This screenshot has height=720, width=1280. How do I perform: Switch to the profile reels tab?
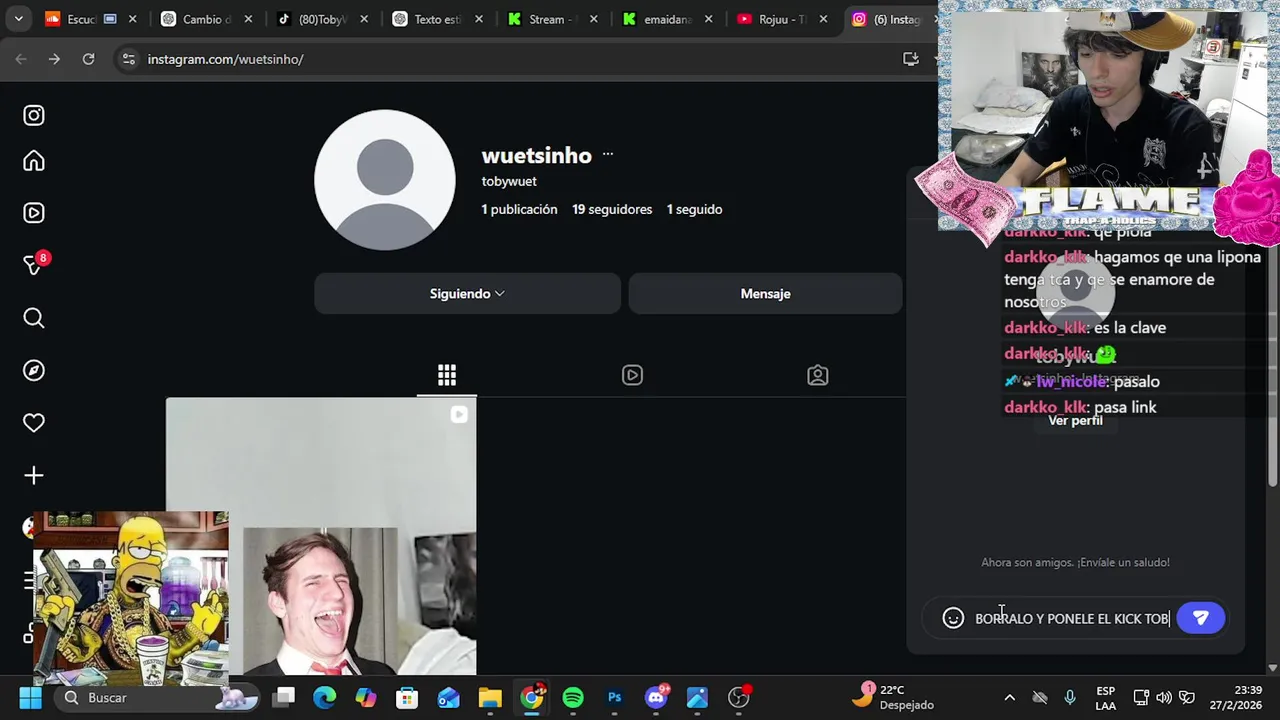point(632,375)
